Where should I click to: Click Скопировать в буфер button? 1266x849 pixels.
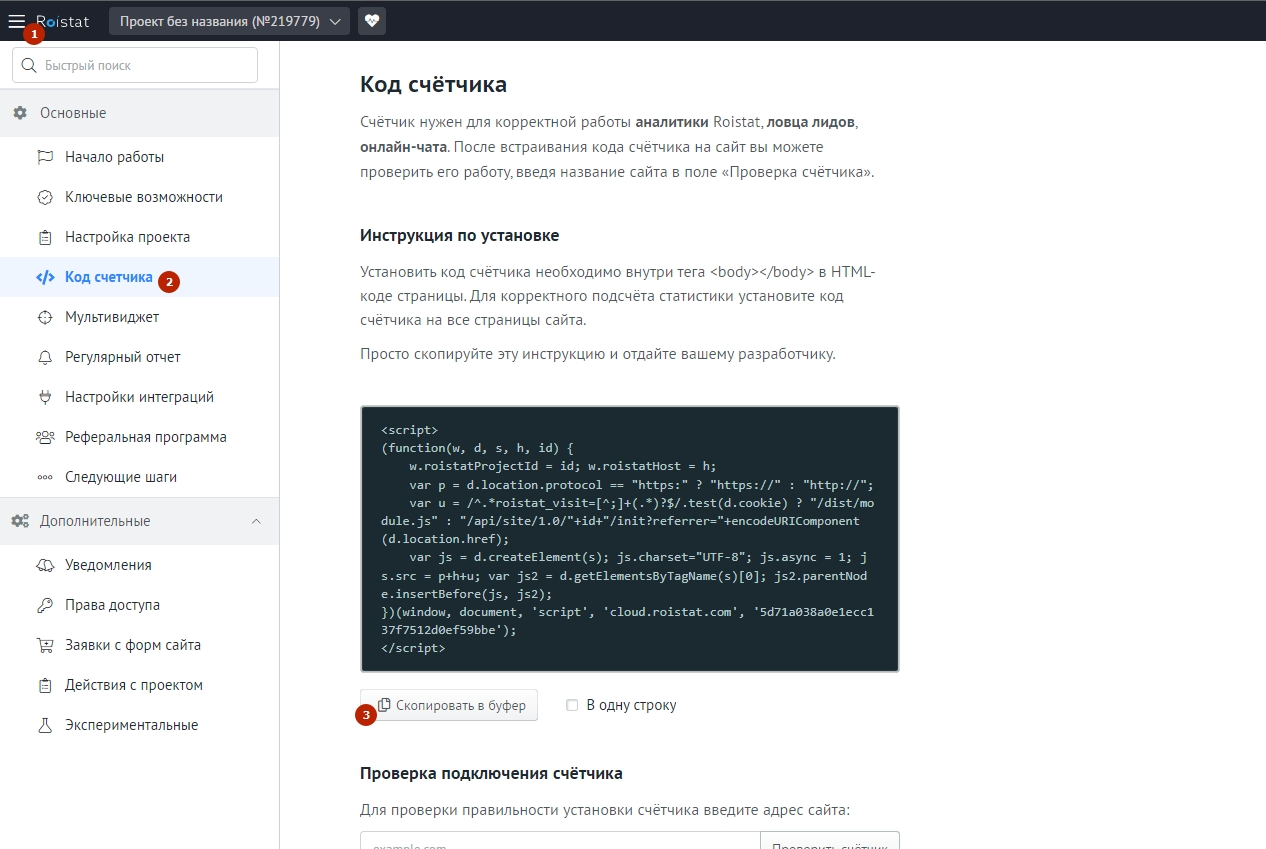449,705
